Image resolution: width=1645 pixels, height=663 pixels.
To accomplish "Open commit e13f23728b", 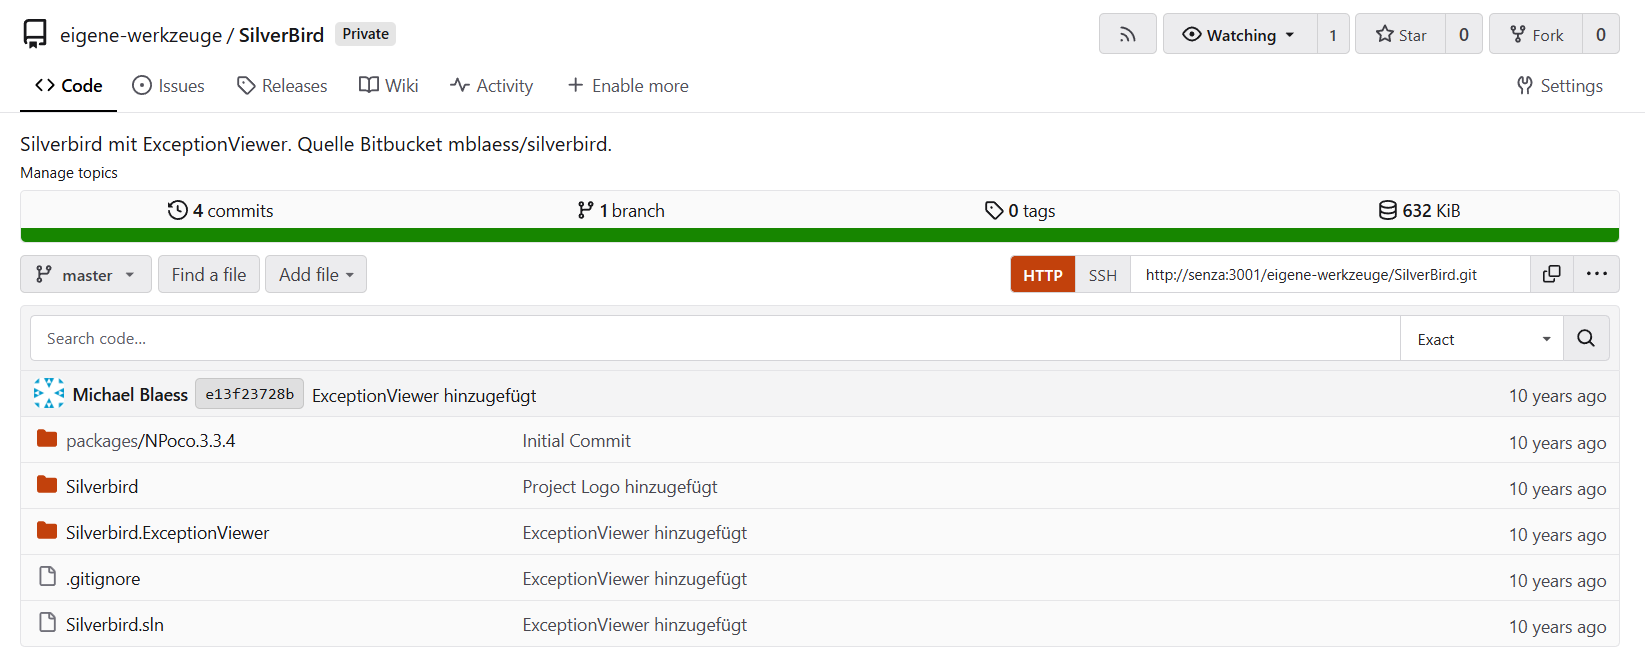I will tap(249, 394).
